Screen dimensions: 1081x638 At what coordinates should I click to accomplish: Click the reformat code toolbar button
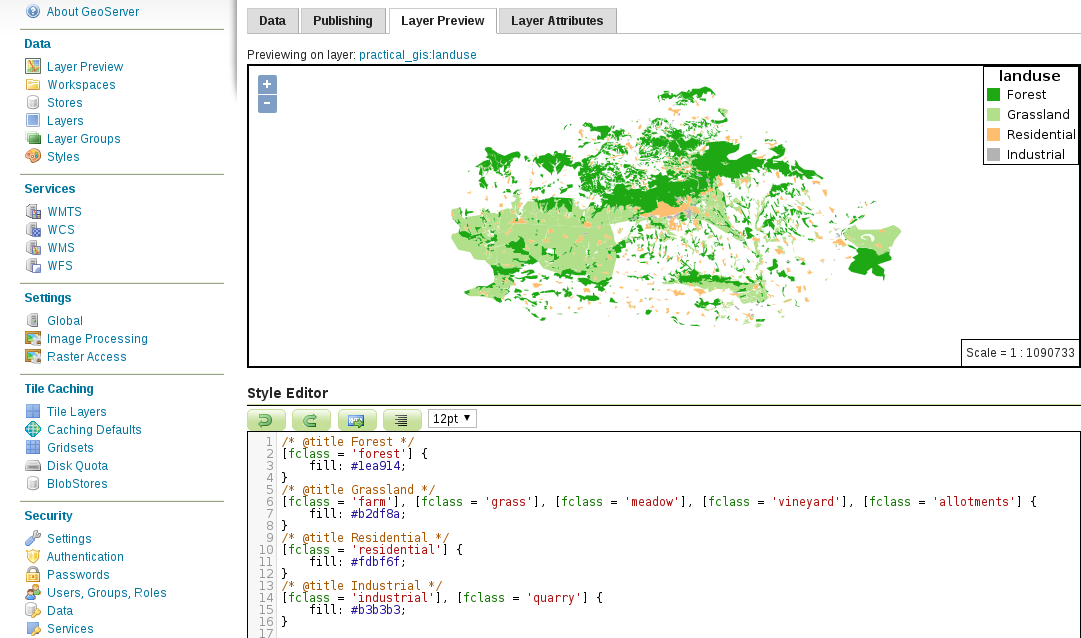click(402, 420)
